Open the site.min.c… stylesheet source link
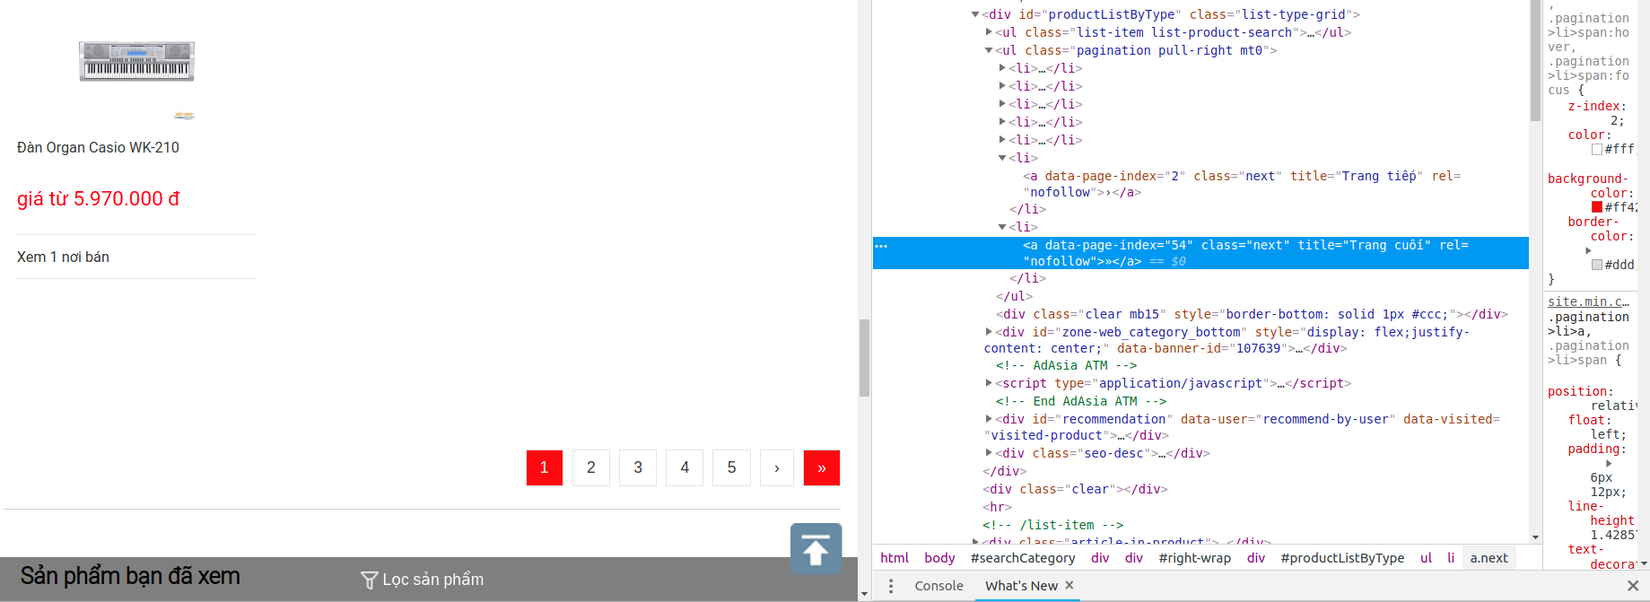Image resolution: width=1650 pixels, height=602 pixels. [x=1589, y=302]
